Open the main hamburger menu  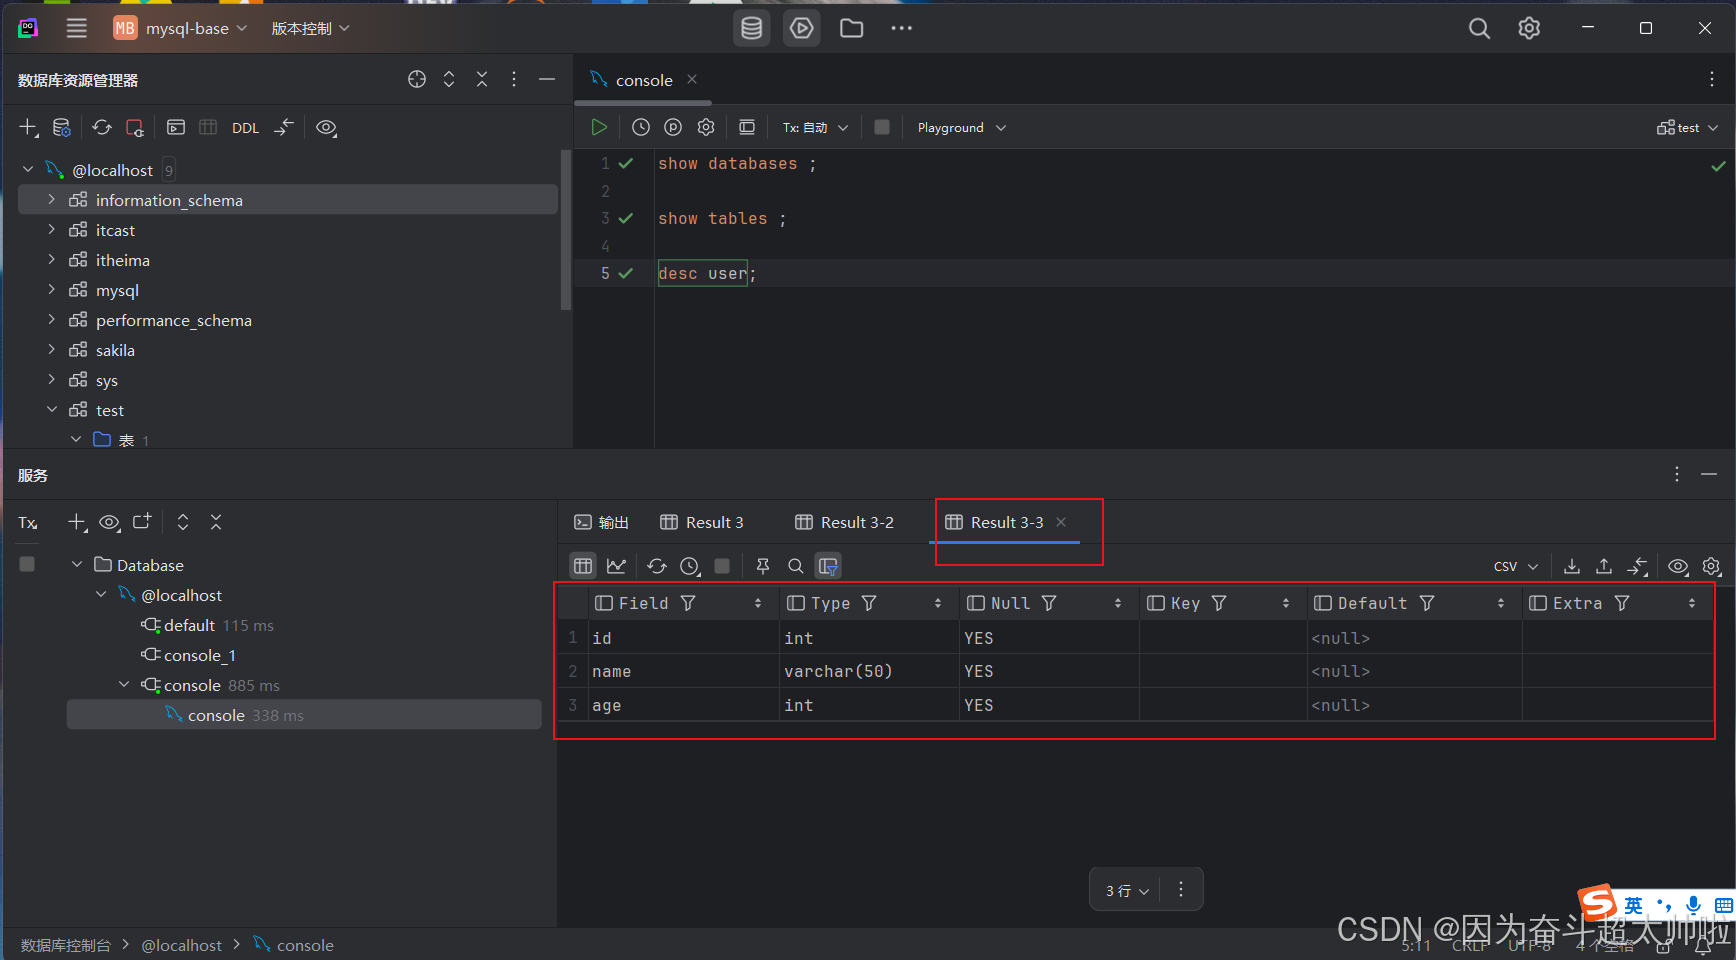click(x=76, y=28)
